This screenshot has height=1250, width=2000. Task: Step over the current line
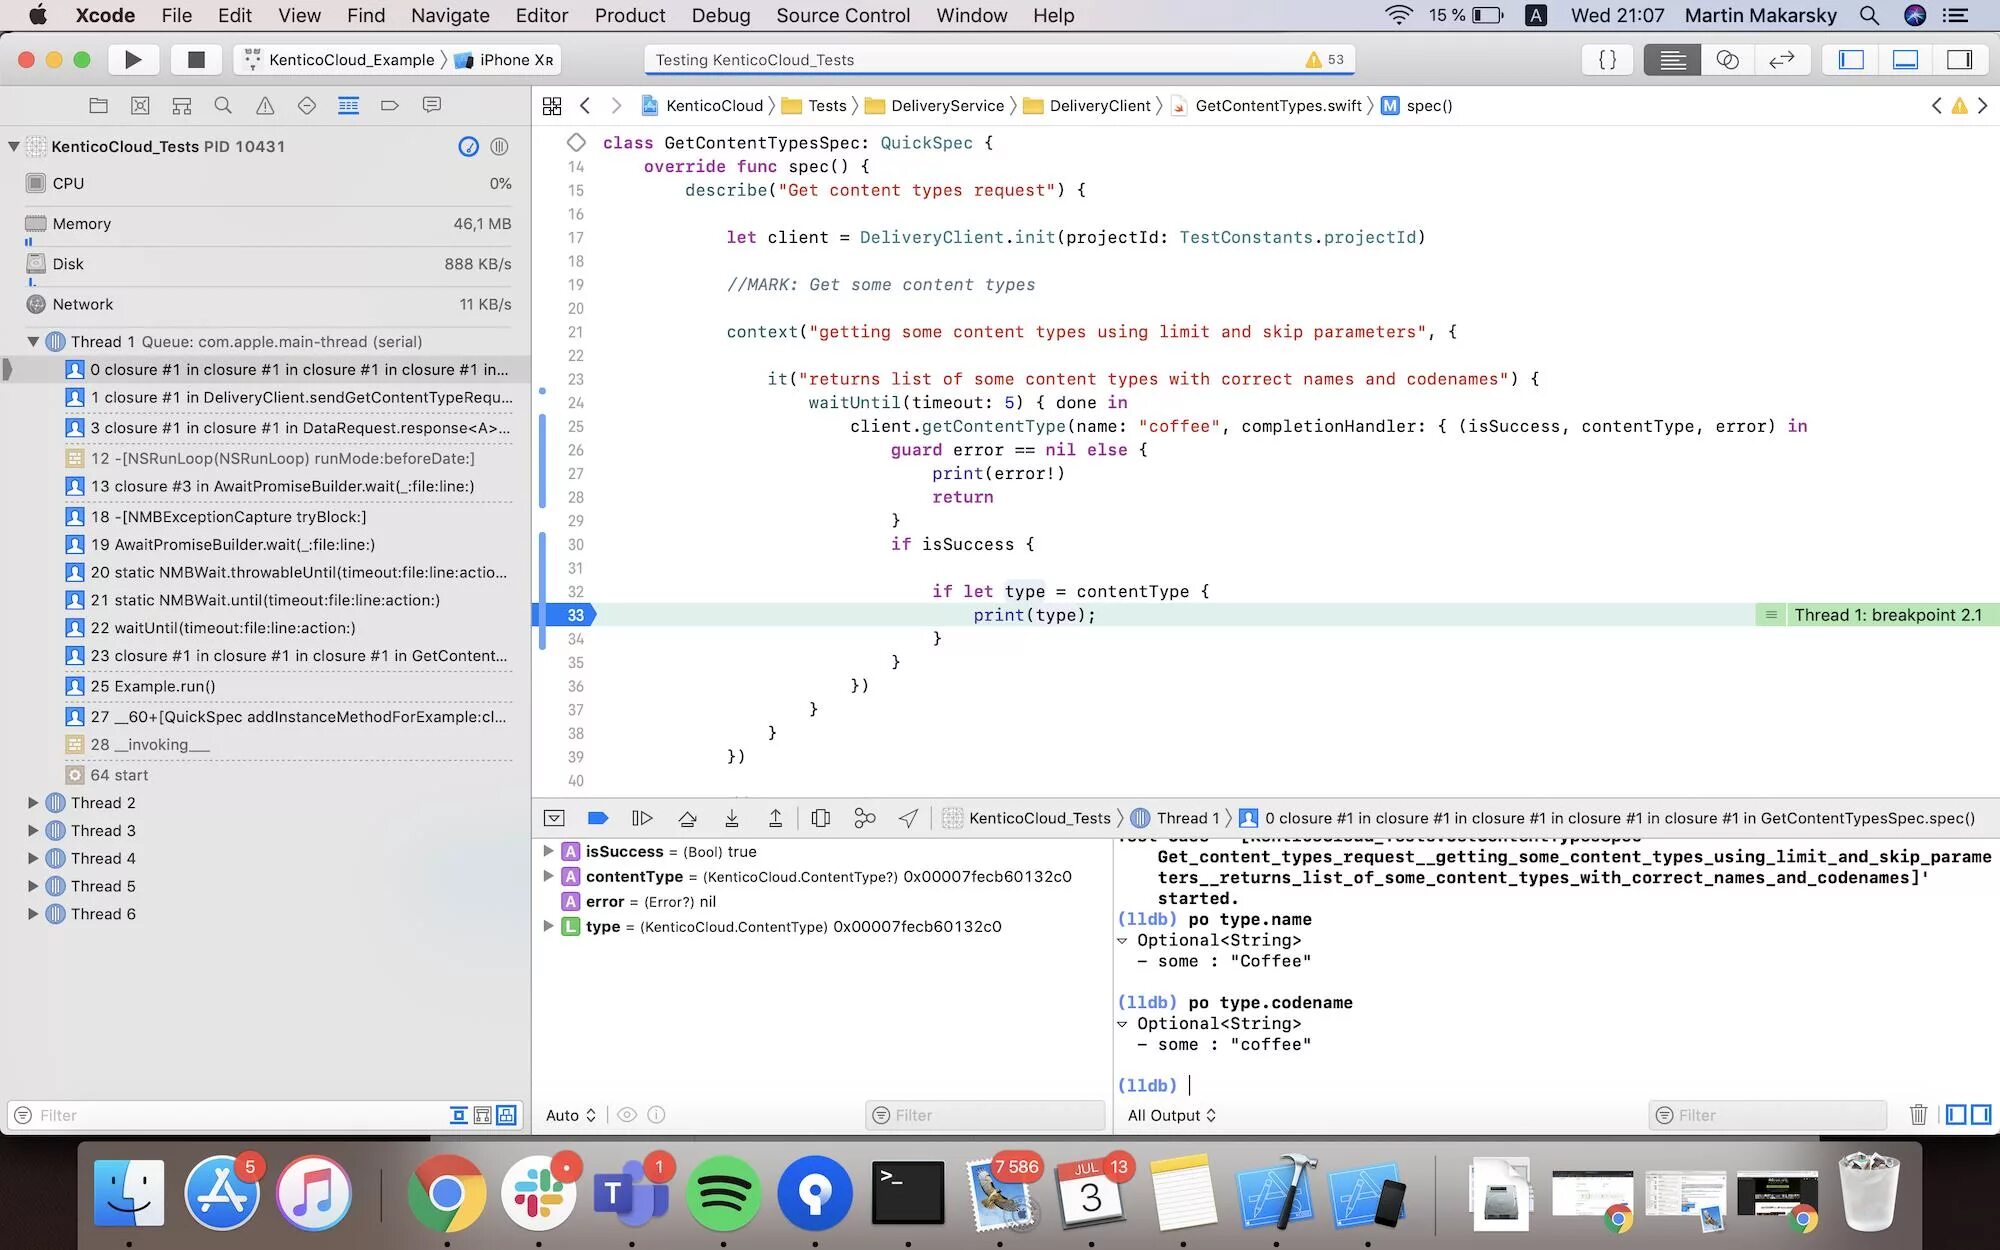pyautogui.click(x=687, y=818)
